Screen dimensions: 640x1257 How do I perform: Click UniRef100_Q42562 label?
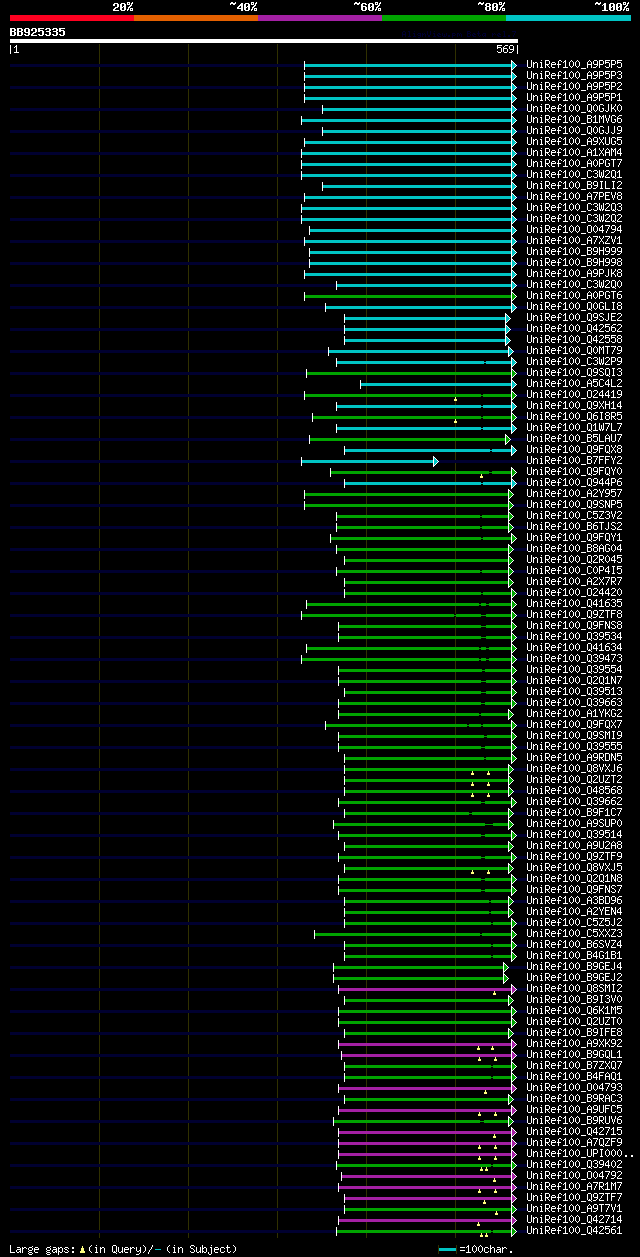pos(573,328)
